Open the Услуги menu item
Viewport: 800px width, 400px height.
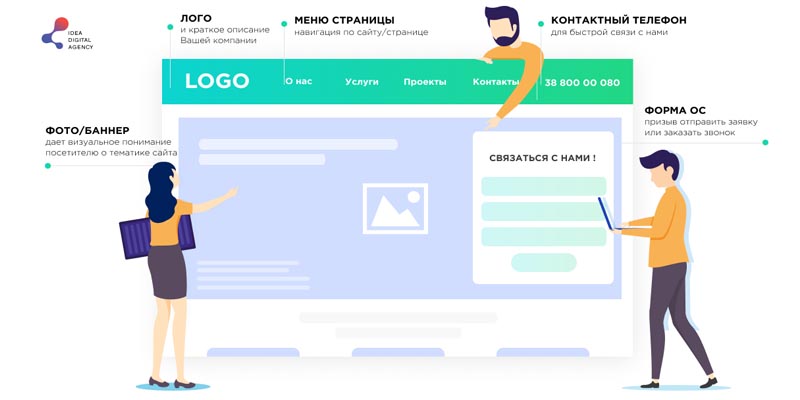(362, 82)
